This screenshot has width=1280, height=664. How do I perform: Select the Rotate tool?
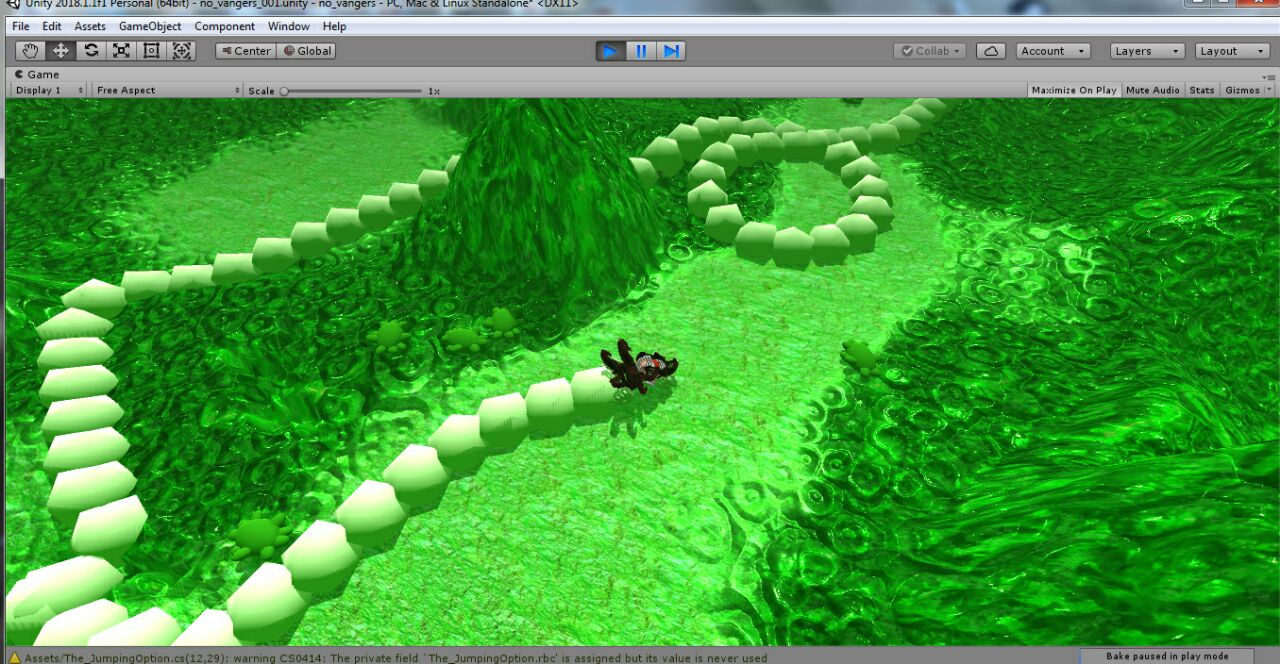click(x=91, y=51)
